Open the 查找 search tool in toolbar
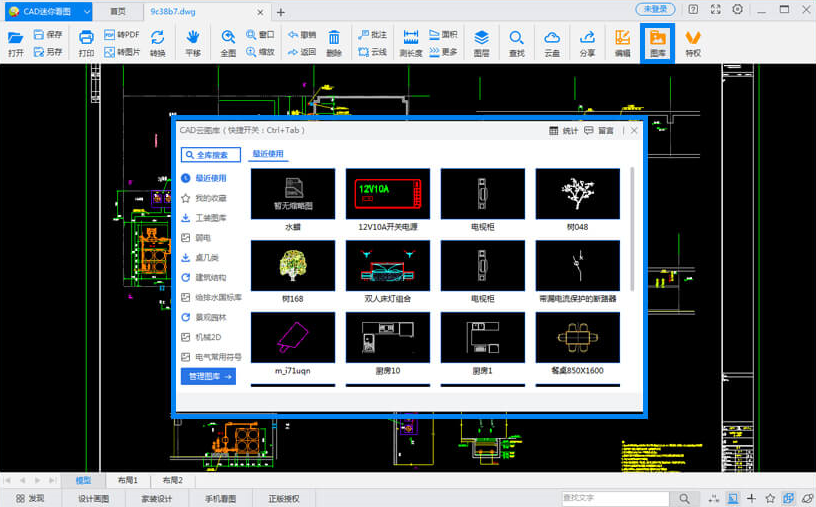 coord(516,42)
